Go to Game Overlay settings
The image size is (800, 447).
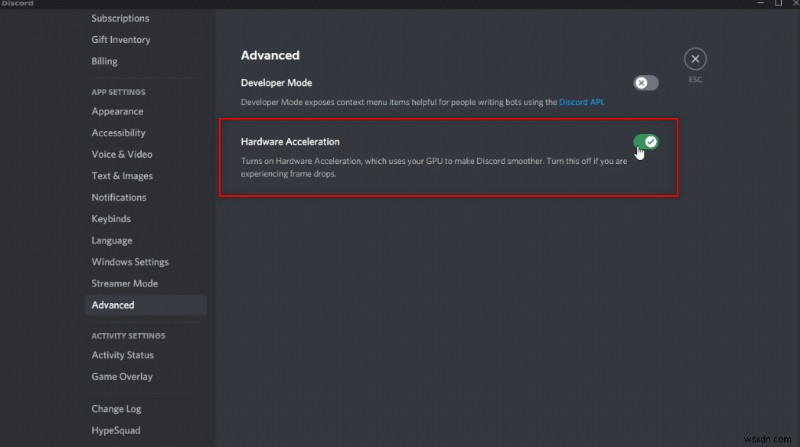click(122, 377)
